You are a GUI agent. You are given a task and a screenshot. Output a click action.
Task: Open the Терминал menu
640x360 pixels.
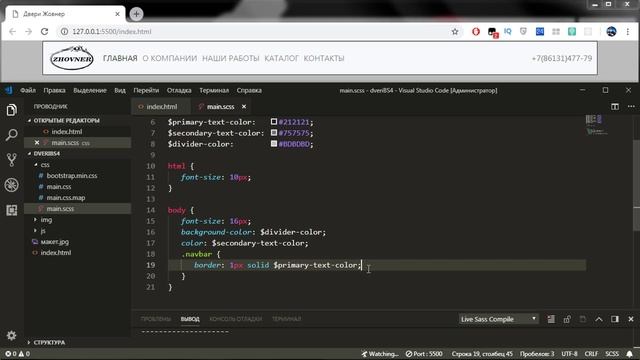click(x=214, y=90)
